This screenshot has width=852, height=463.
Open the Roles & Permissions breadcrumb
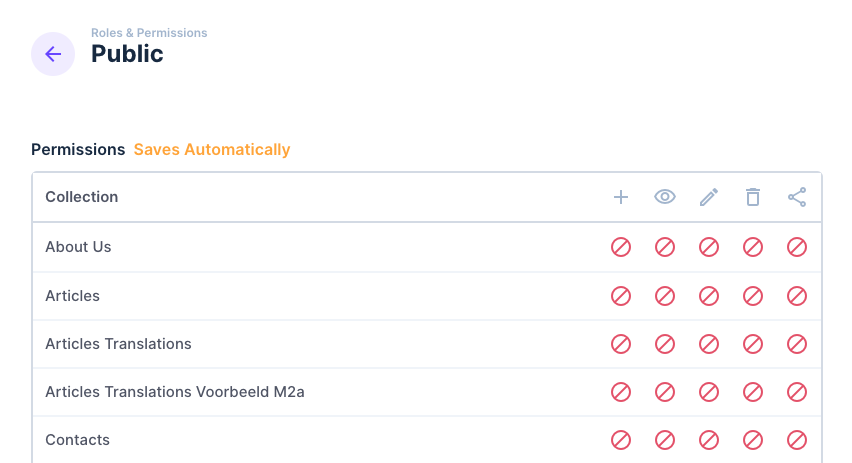point(149,33)
